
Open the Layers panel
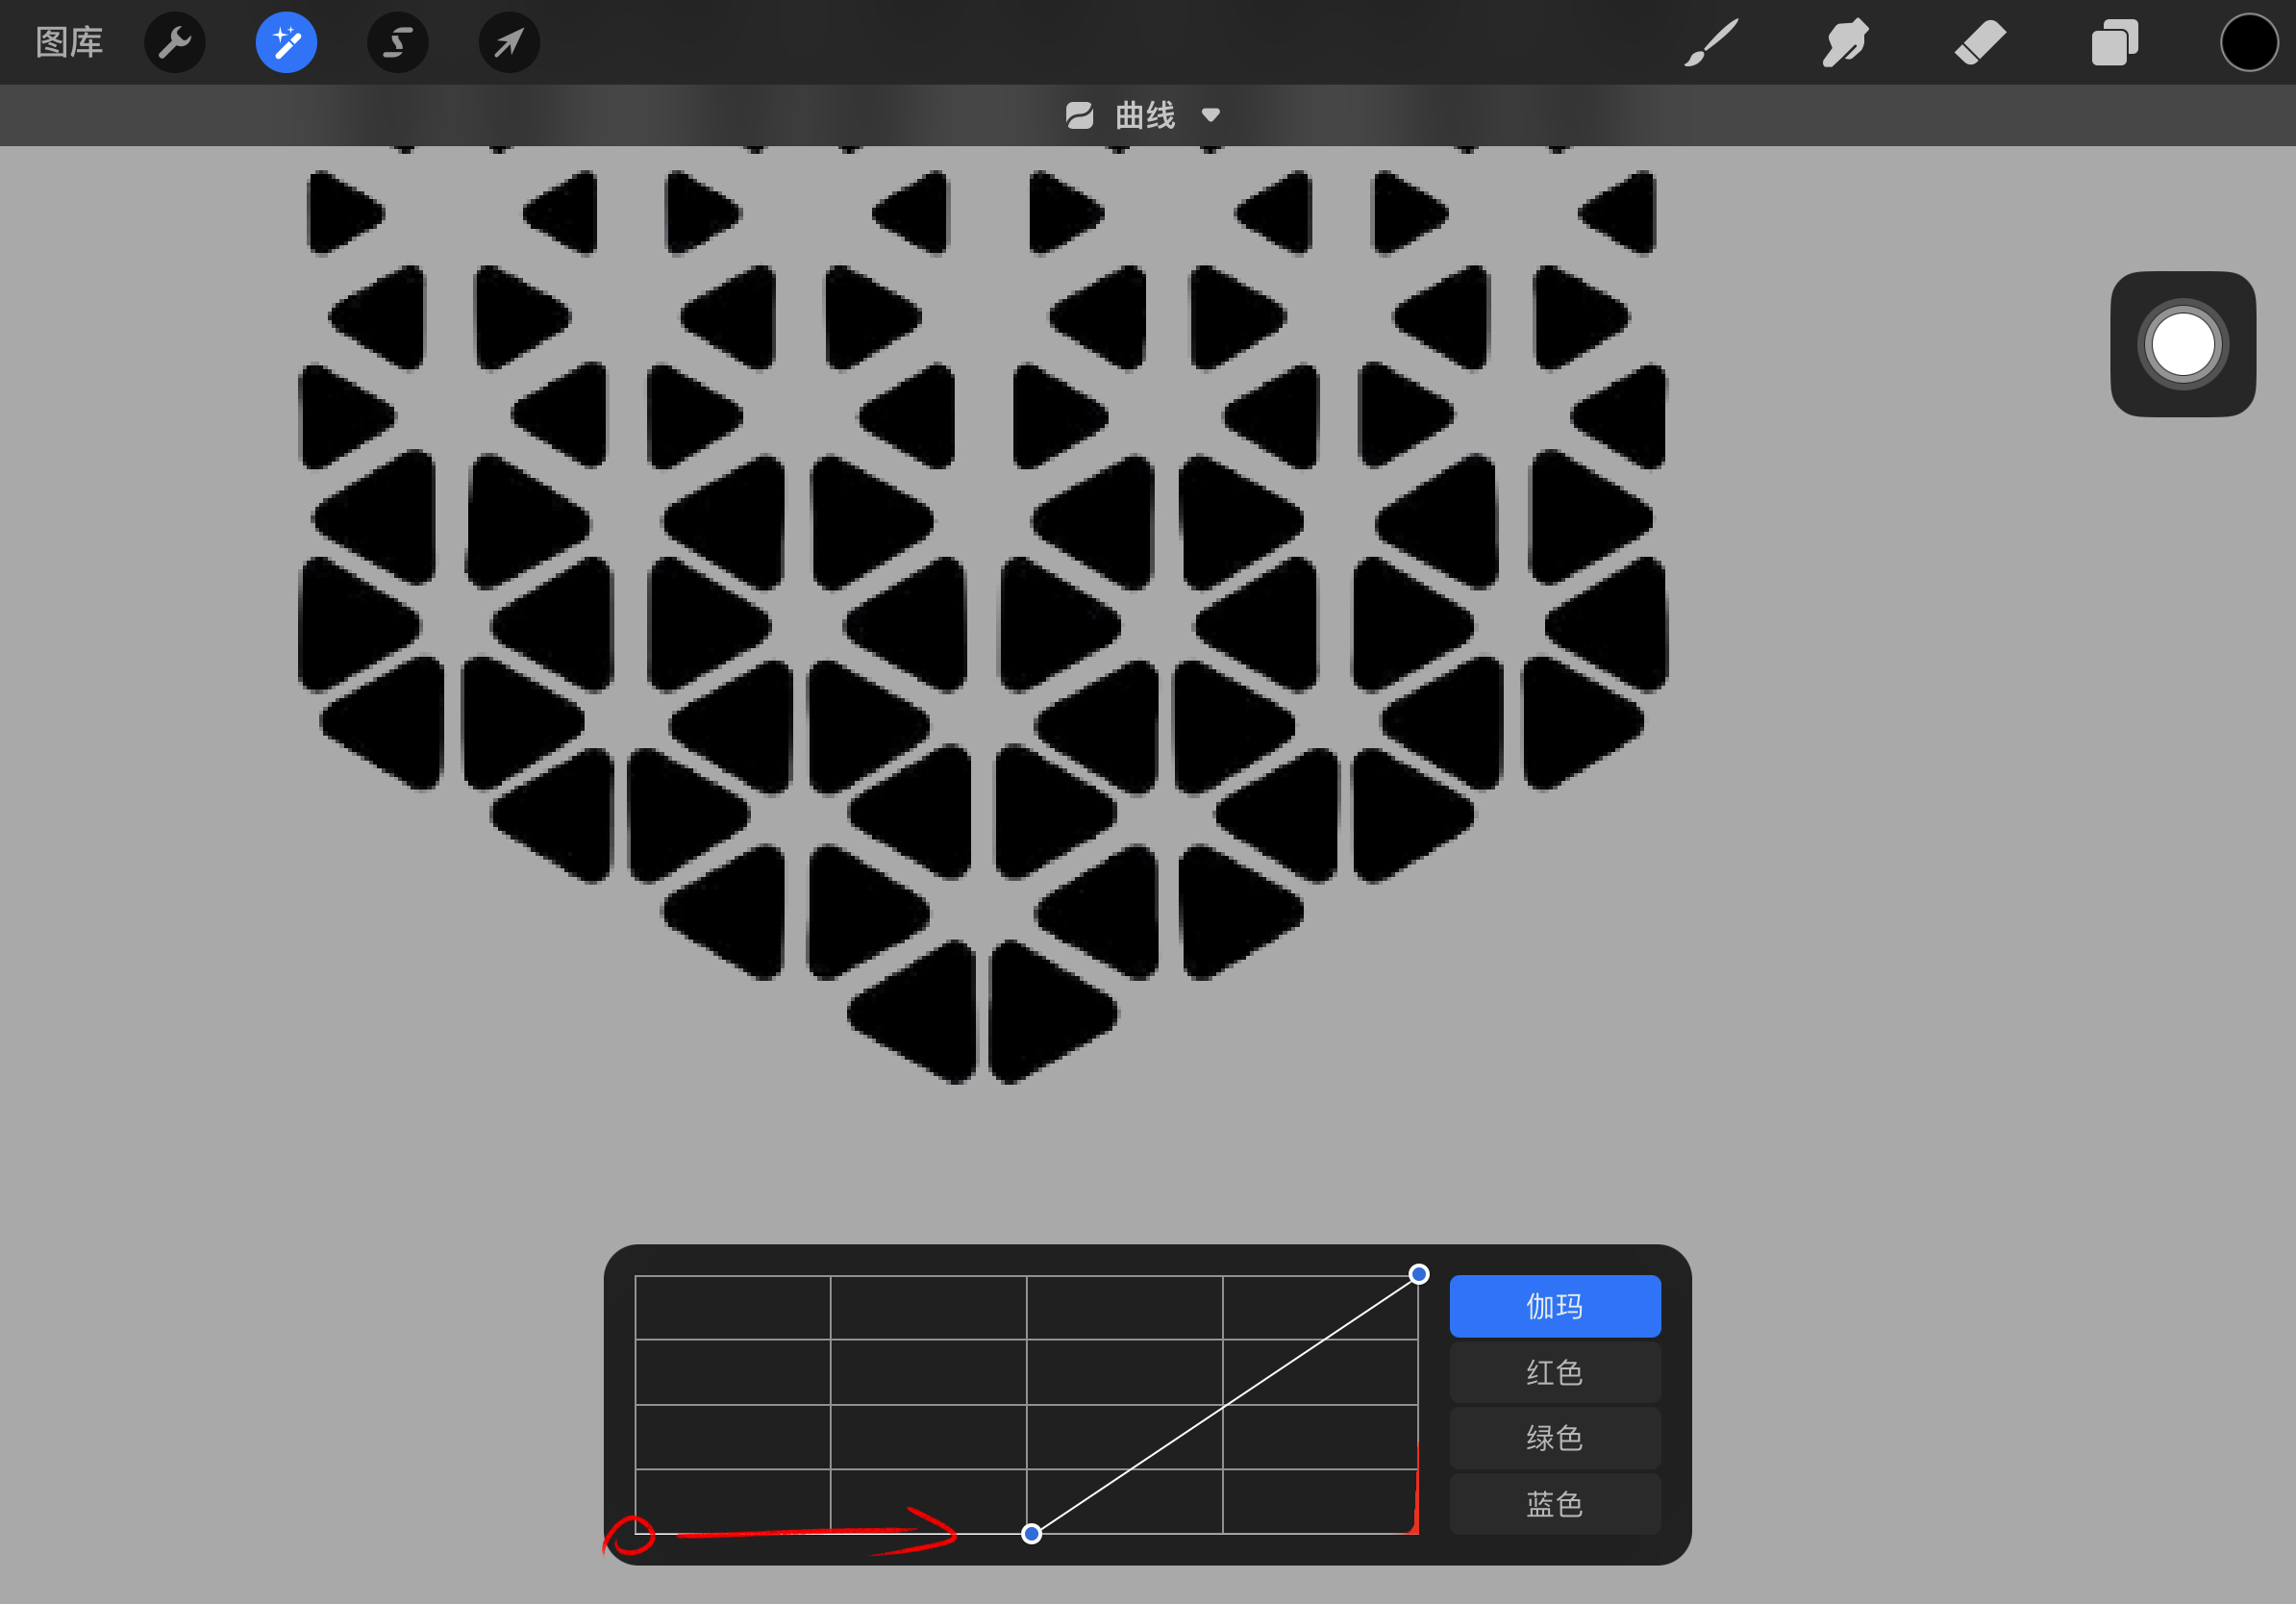tap(2114, 42)
